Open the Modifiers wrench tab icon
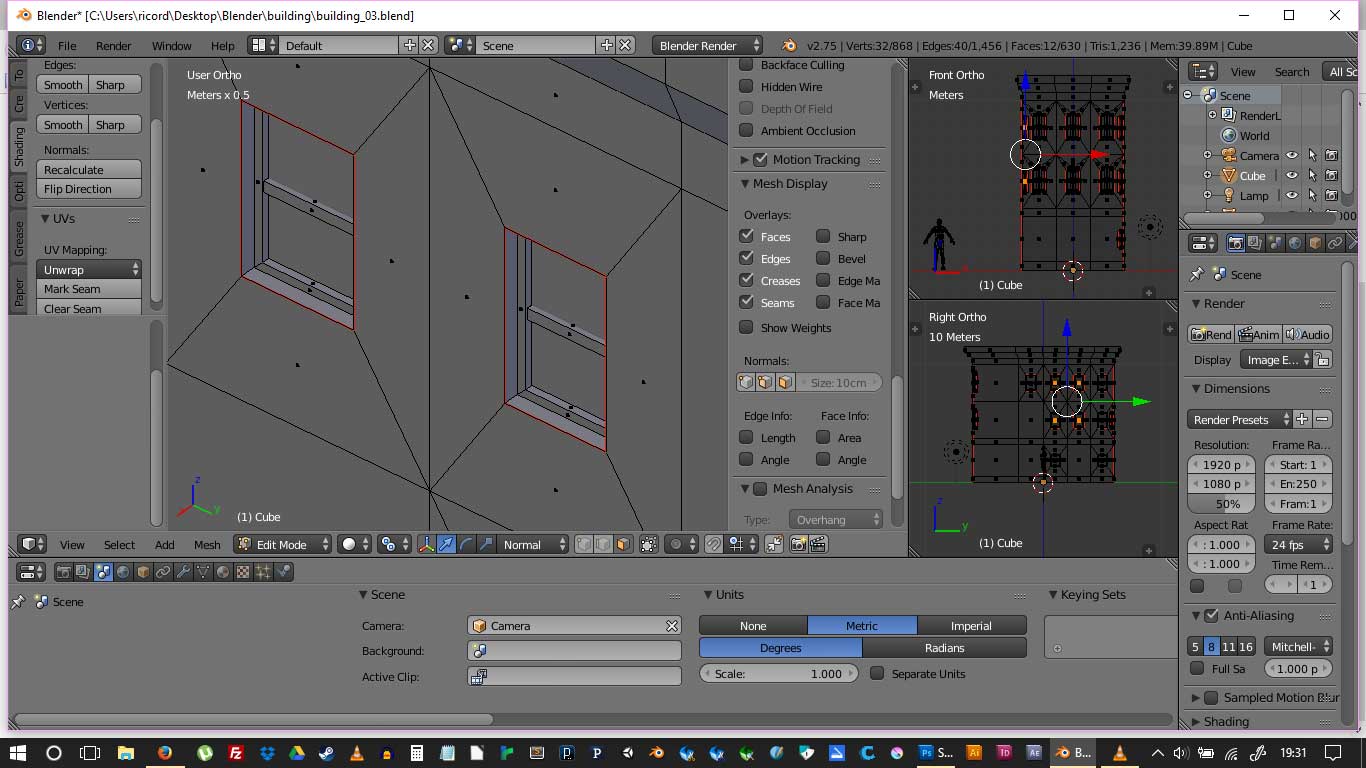 (183, 572)
